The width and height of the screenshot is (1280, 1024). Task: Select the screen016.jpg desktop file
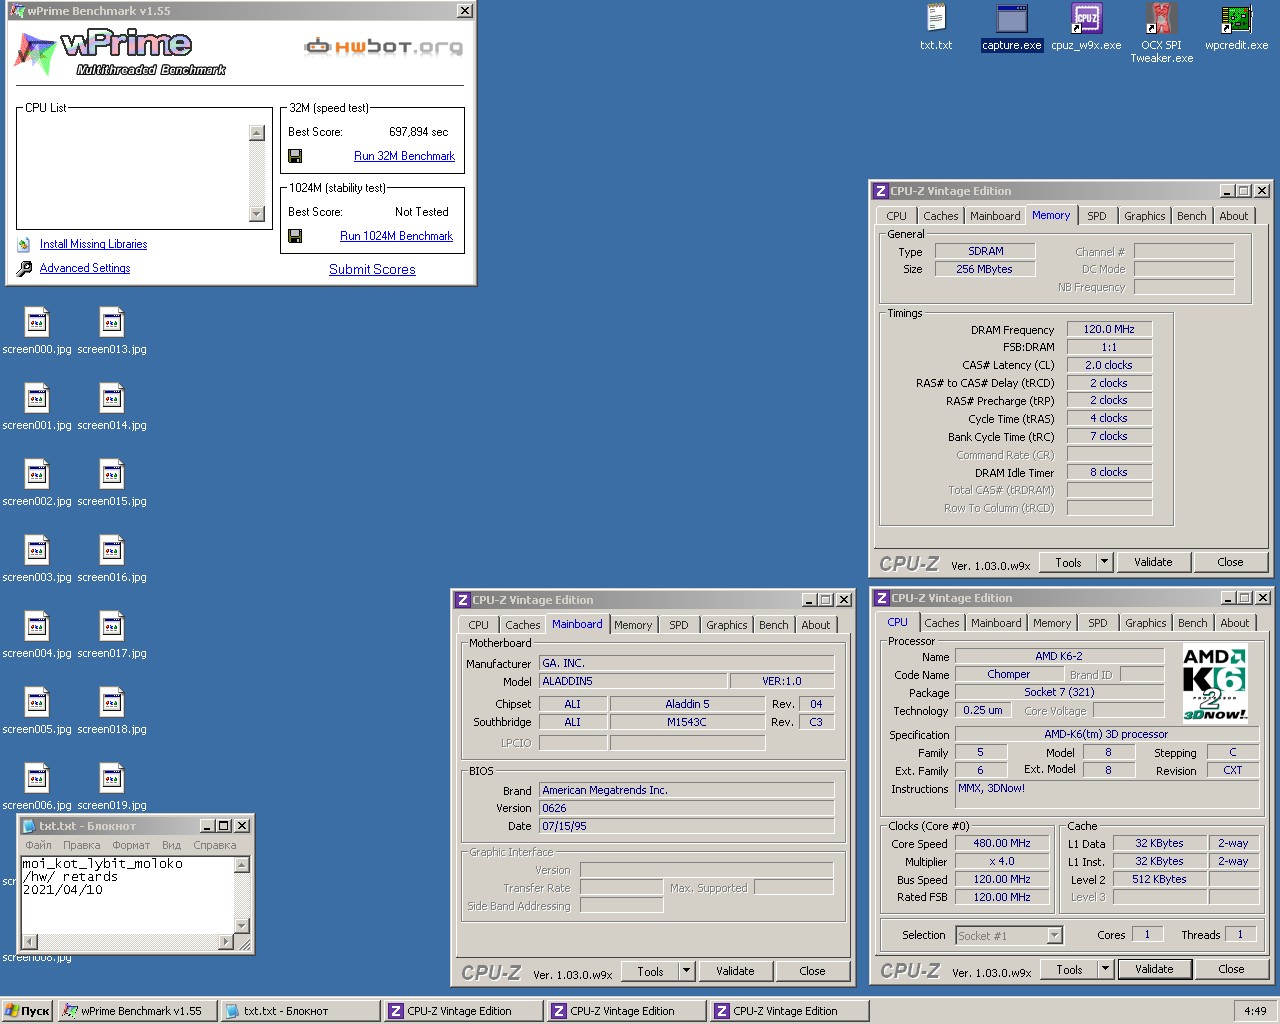(x=112, y=559)
